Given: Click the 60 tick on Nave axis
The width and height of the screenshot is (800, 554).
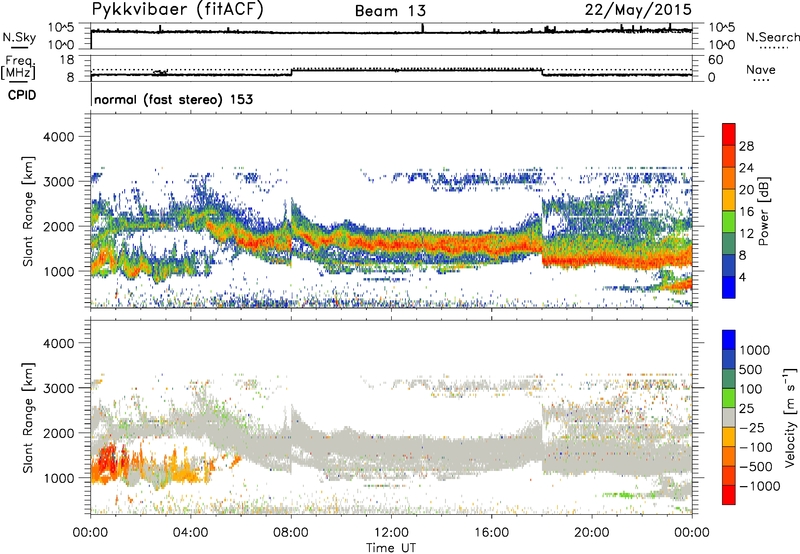Looking at the screenshot, I should (x=715, y=60).
